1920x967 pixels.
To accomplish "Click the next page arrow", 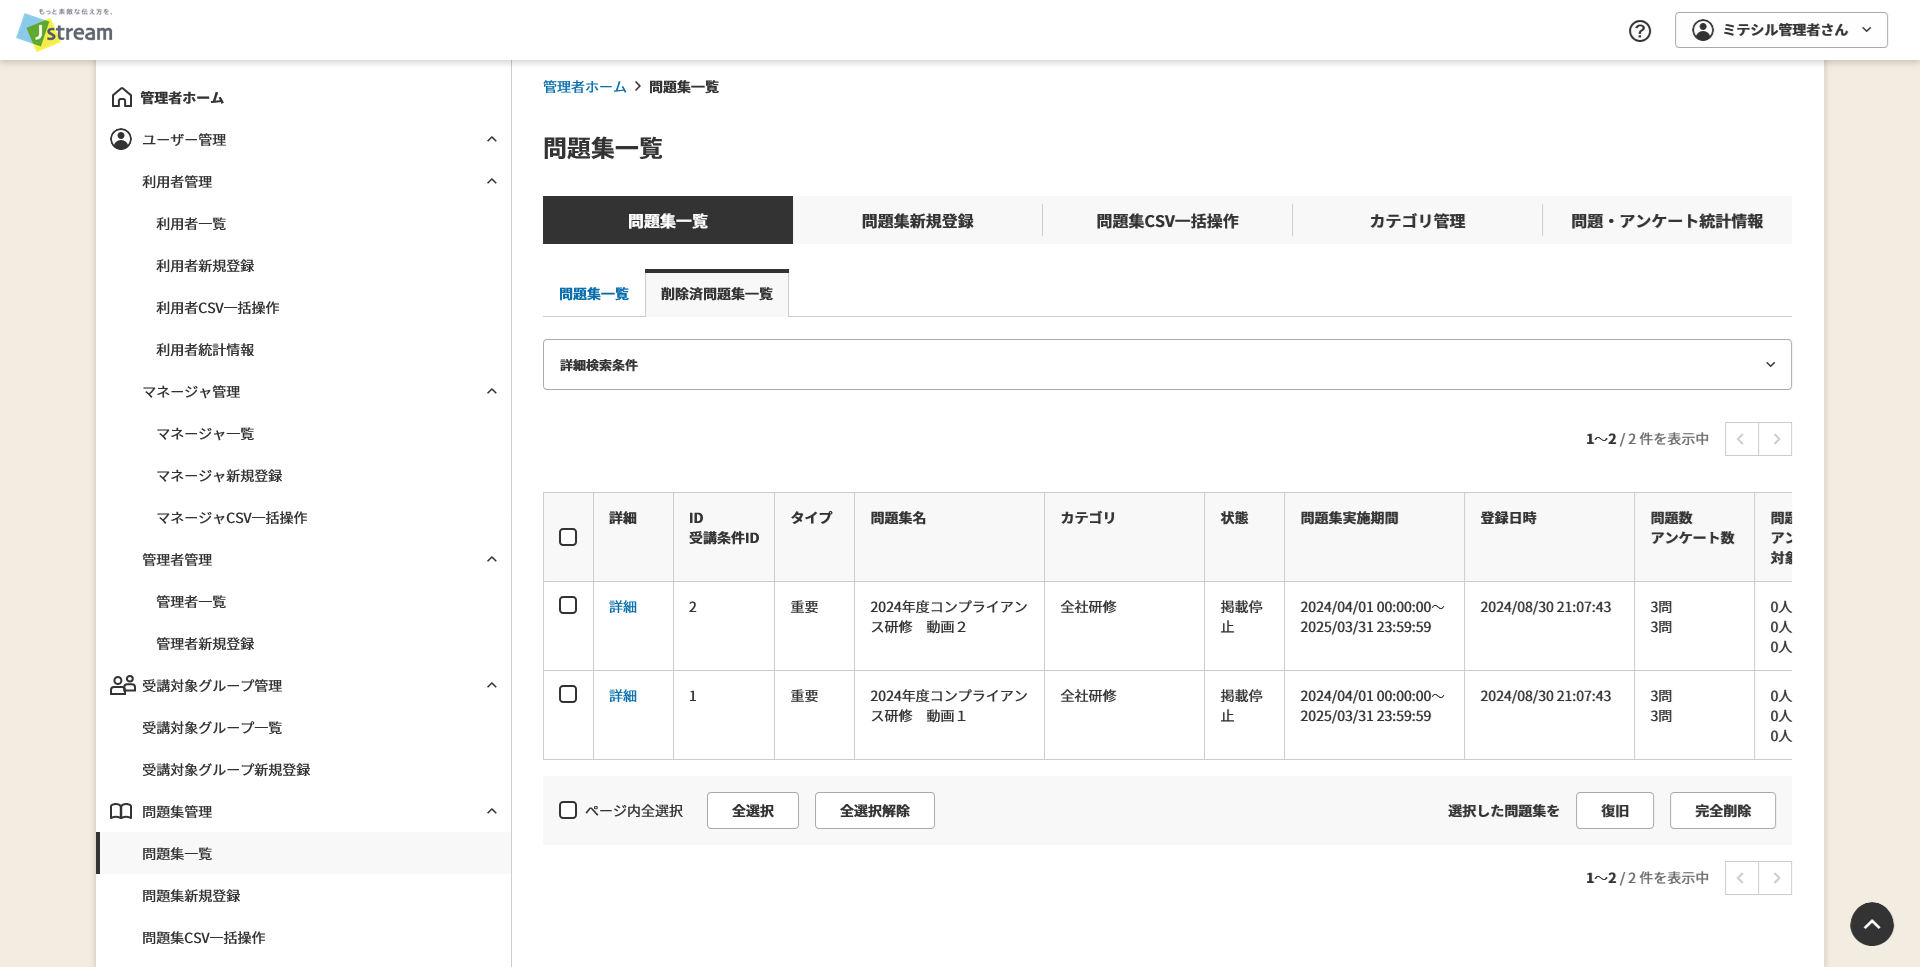I will coord(1775,438).
